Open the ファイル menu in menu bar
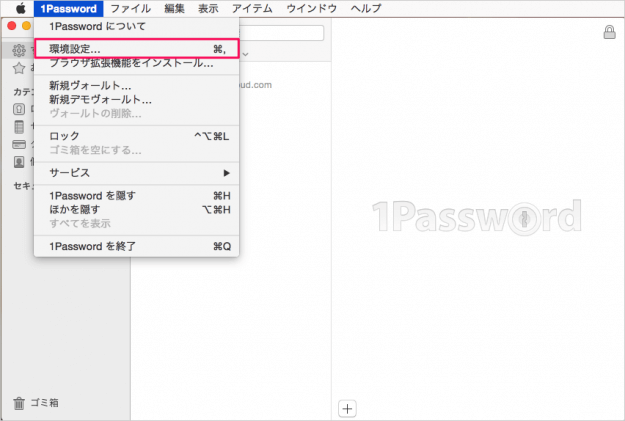This screenshot has width=625, height=421. [x=130, y=8]
